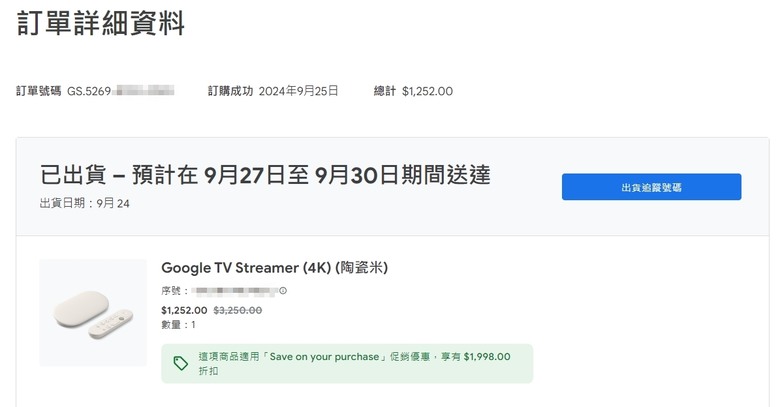Viewport: 780px width, 407px height.
Task: Click the 訂購成功 label
Action: click(x=230, y=91)
